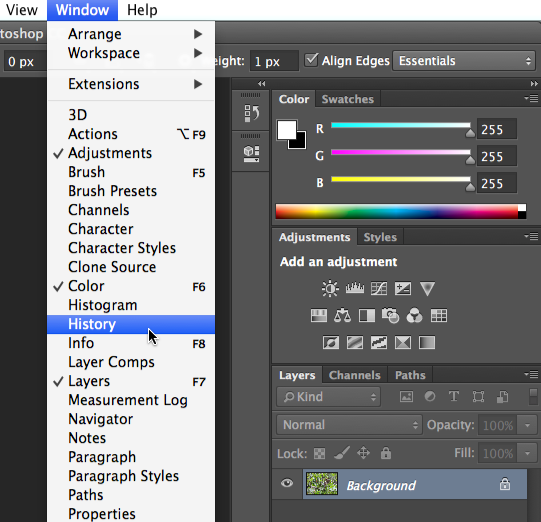Add a Curves adjustment
This screenshot has width=541, height=522.
coord(379,288)
